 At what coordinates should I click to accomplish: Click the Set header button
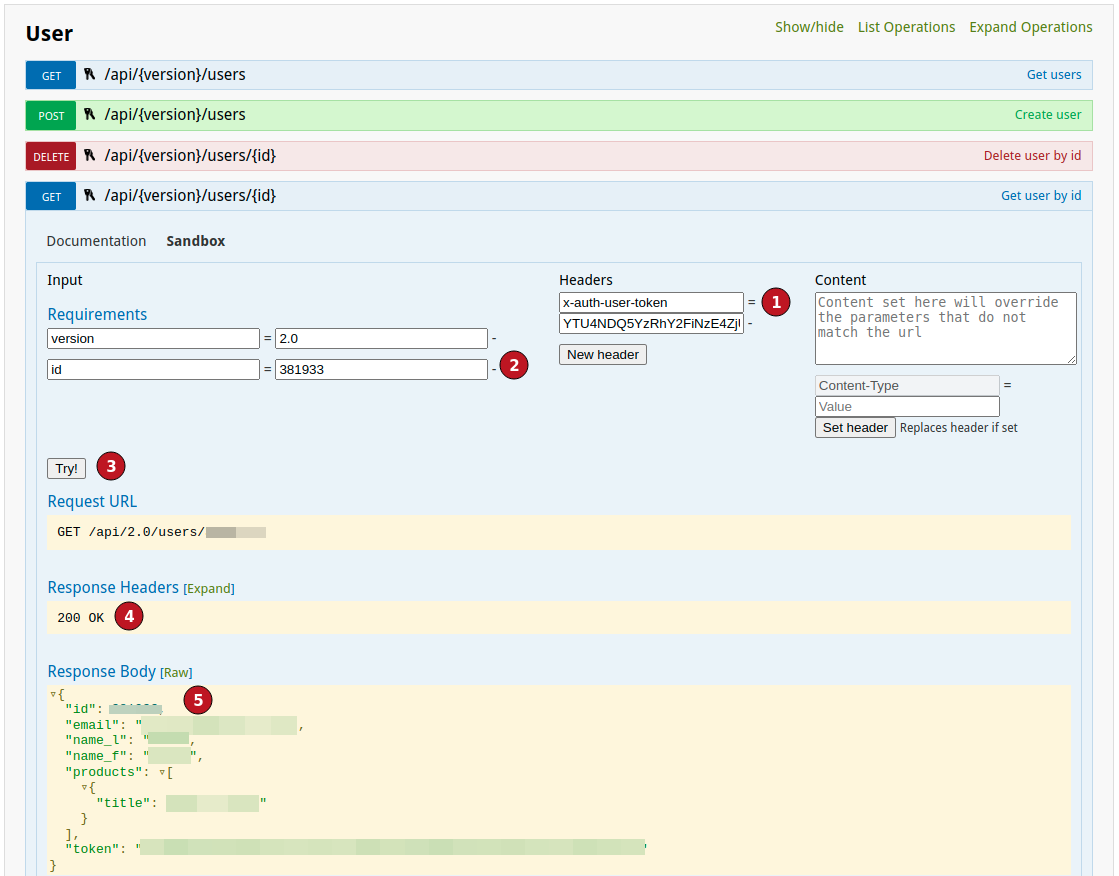coord(855,427)
